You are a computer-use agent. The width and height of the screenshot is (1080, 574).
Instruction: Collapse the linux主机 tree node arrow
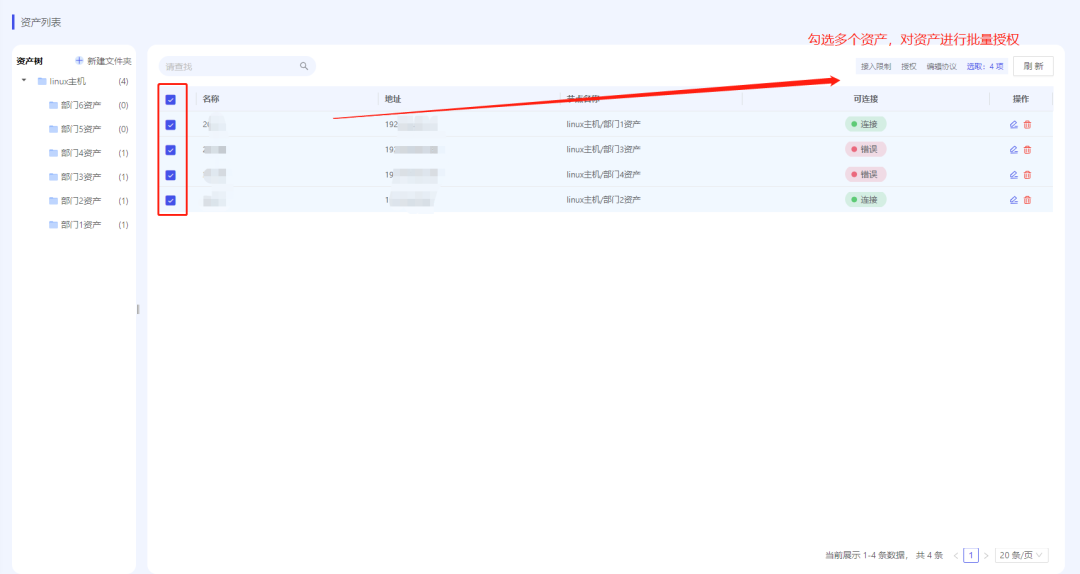pyautogui.click(x=24, y=81)
